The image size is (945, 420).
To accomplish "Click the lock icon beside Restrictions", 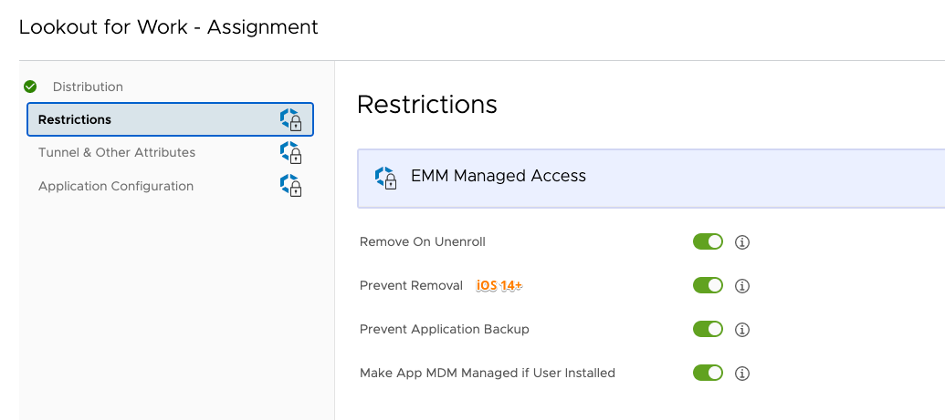I will [290, 120].
